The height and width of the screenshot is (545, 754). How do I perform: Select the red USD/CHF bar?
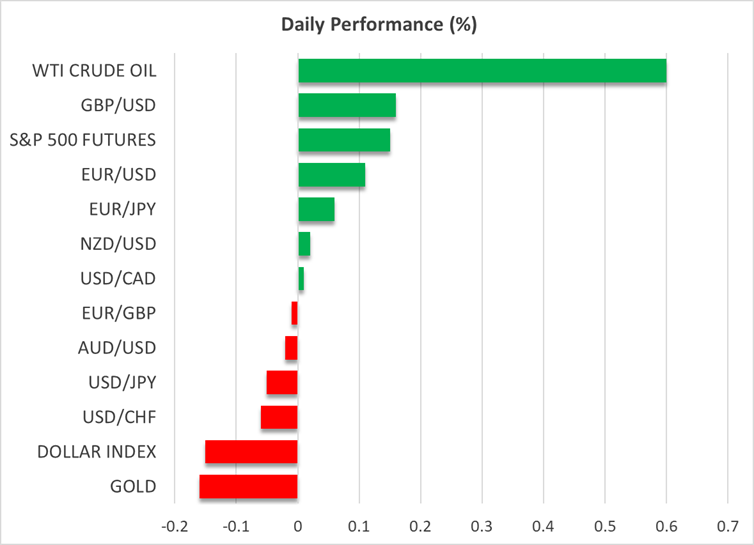(279, 417)
